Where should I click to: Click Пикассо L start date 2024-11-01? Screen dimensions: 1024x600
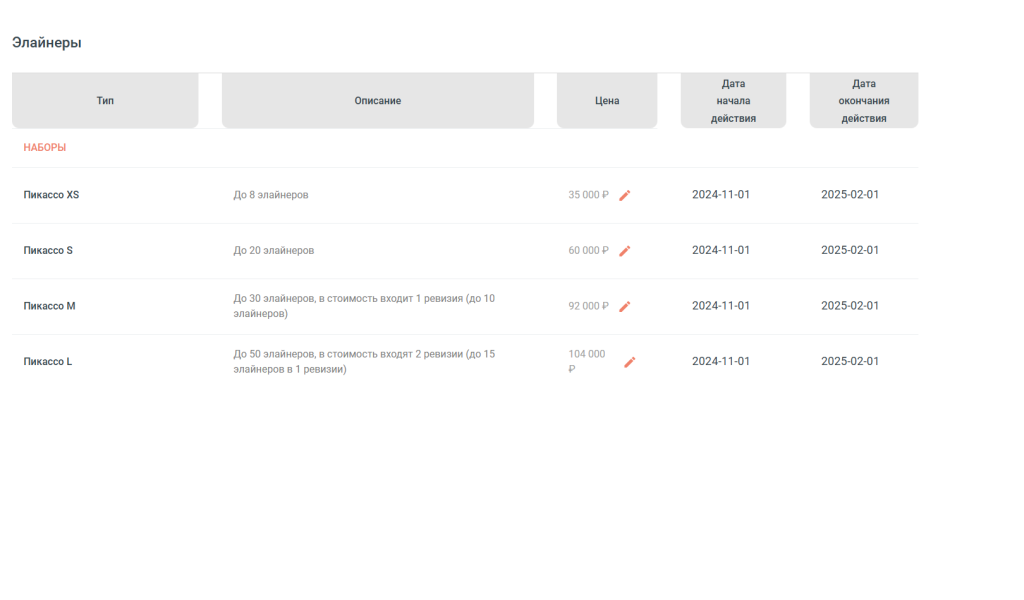click(721, 361)
